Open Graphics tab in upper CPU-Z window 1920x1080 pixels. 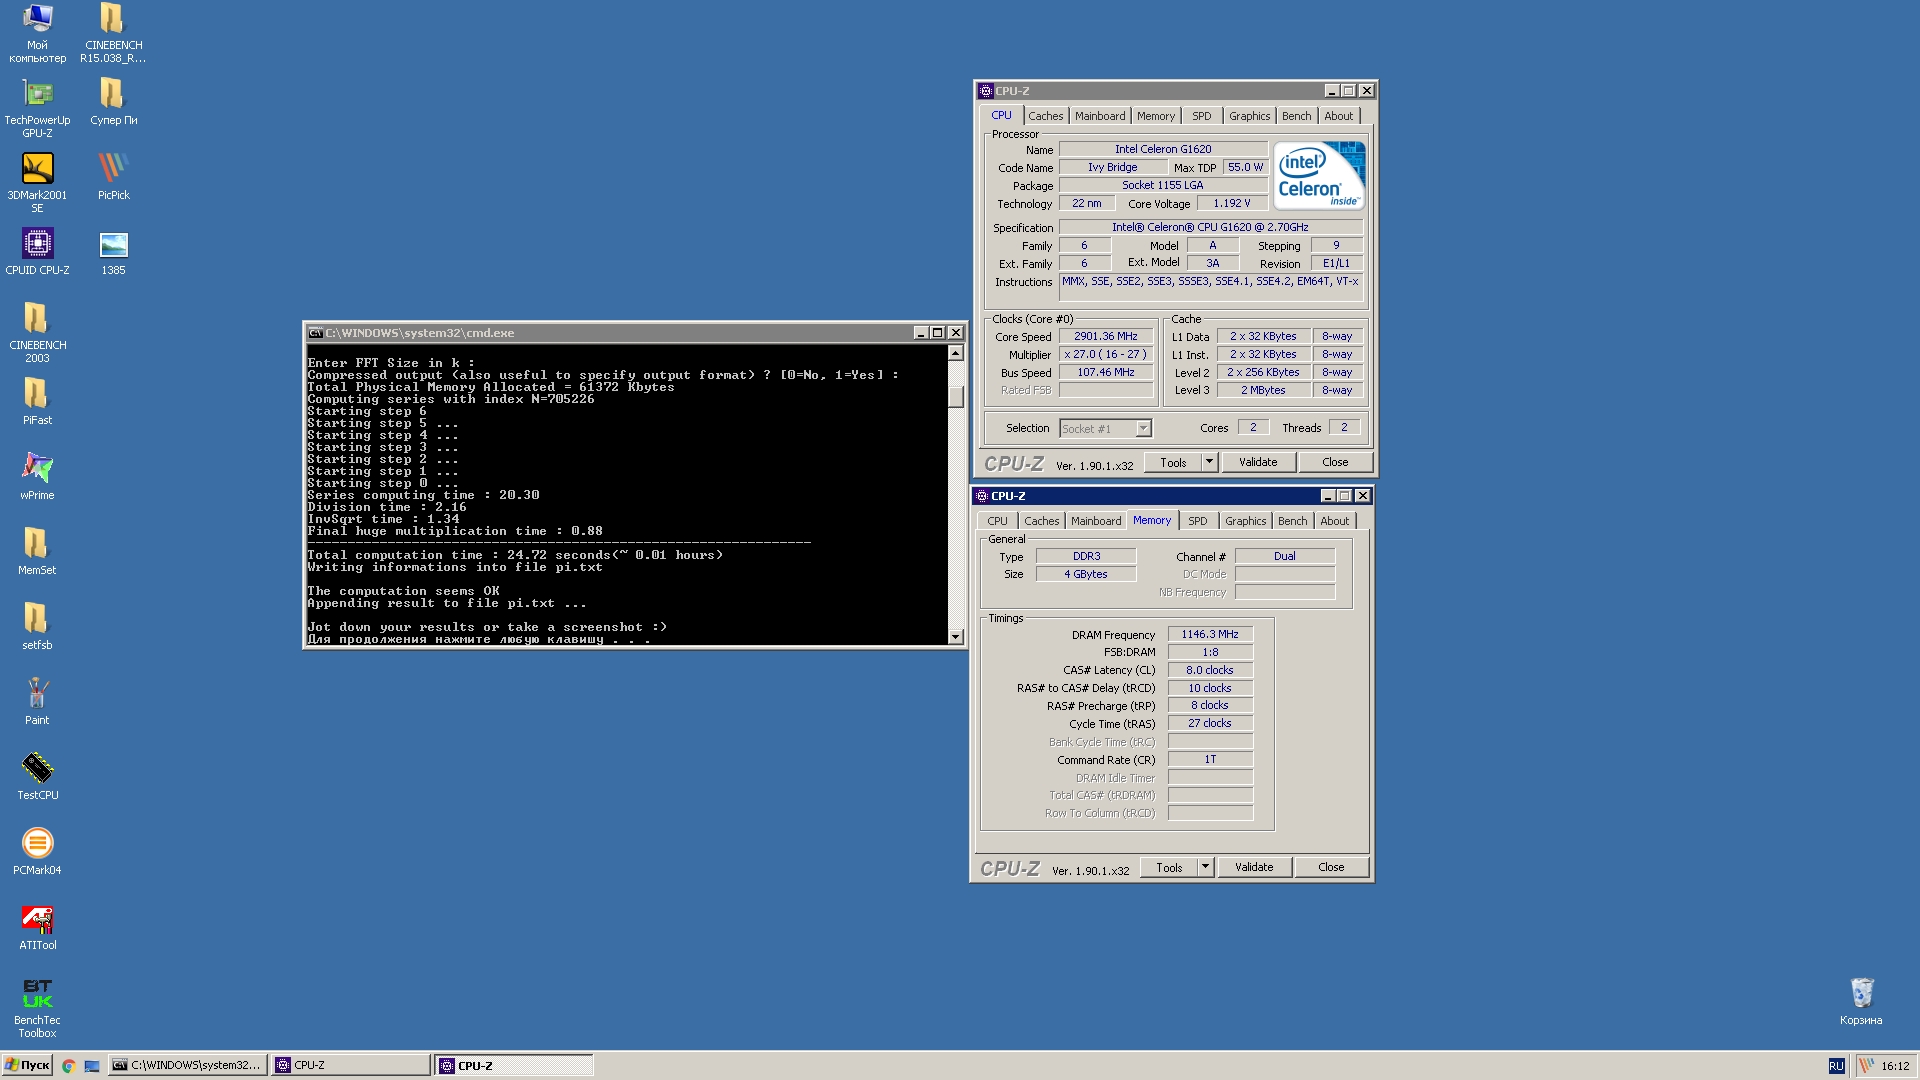tap(1249, 116)
